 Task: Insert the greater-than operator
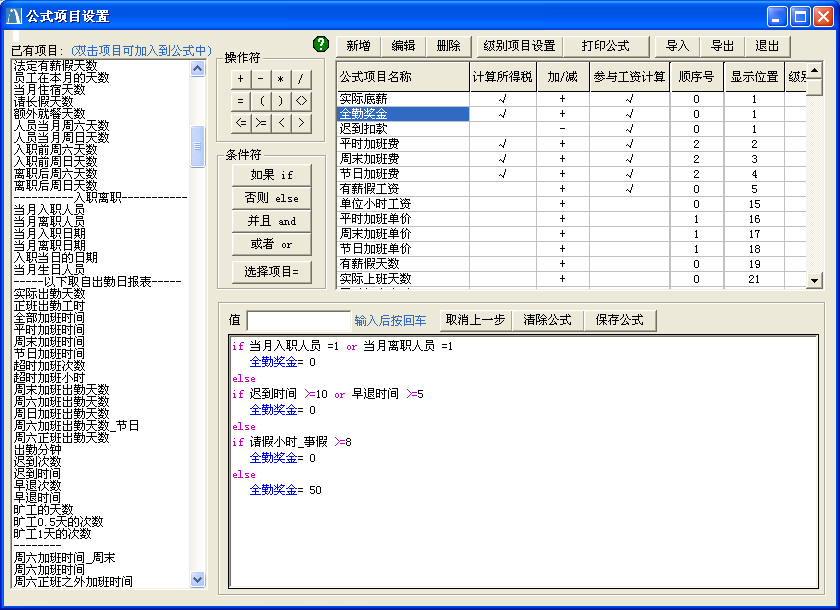pos(301,123)
